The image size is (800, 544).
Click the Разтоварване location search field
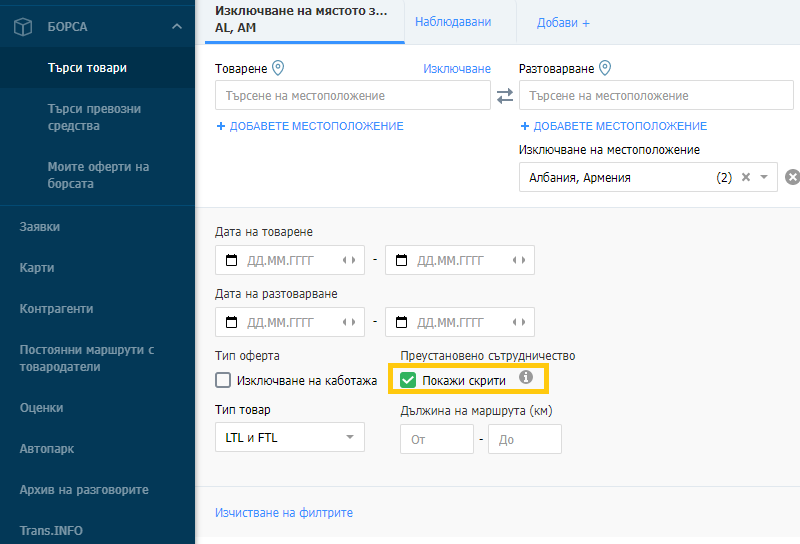[656, 95]
